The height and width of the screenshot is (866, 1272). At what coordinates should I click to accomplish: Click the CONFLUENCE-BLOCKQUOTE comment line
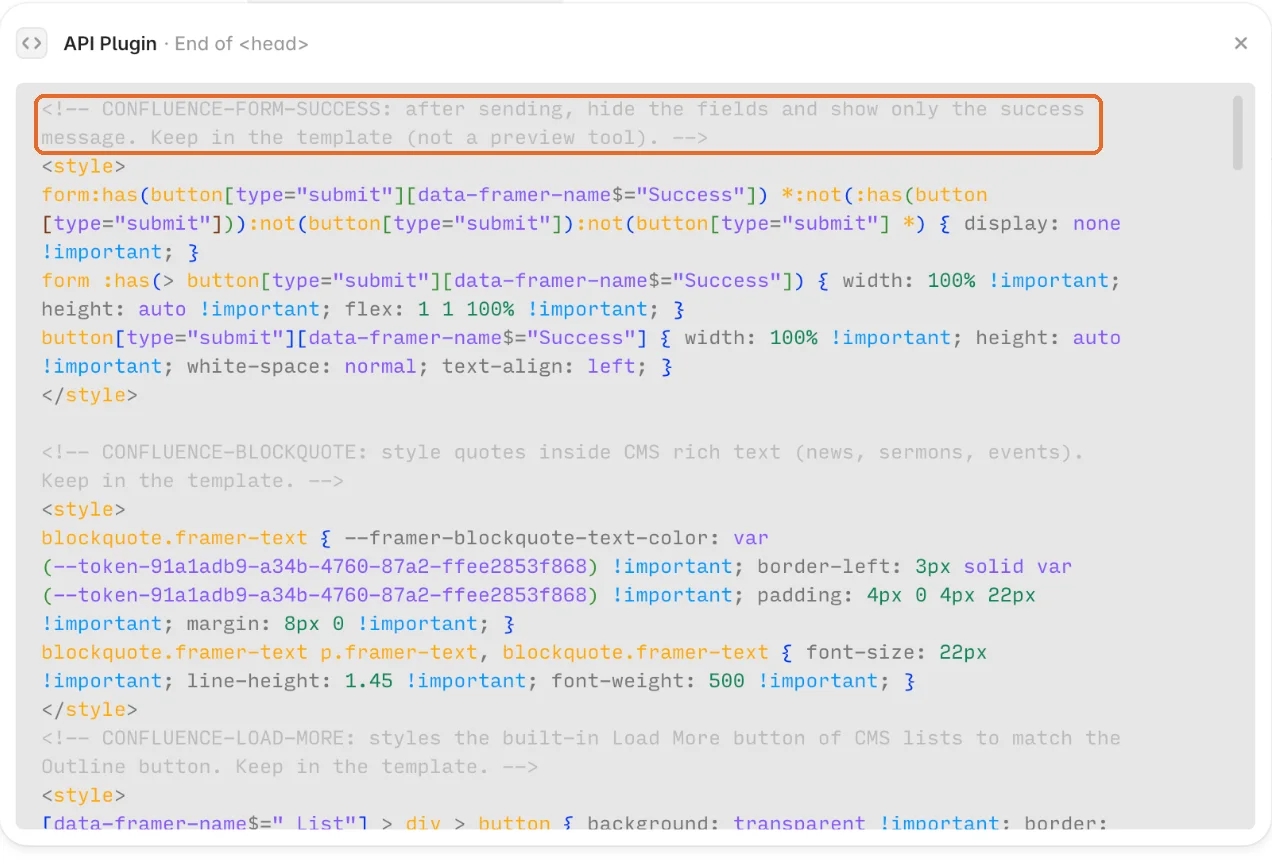[563, 452]
